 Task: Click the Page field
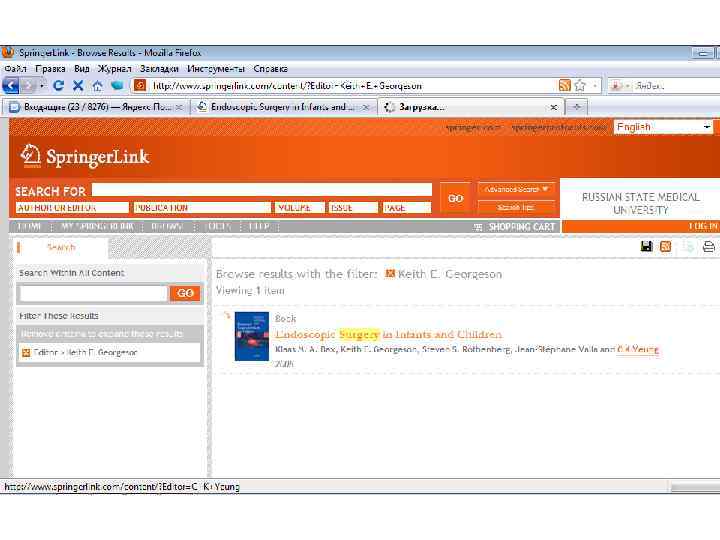pyautogui.click(x=407, y=208)
